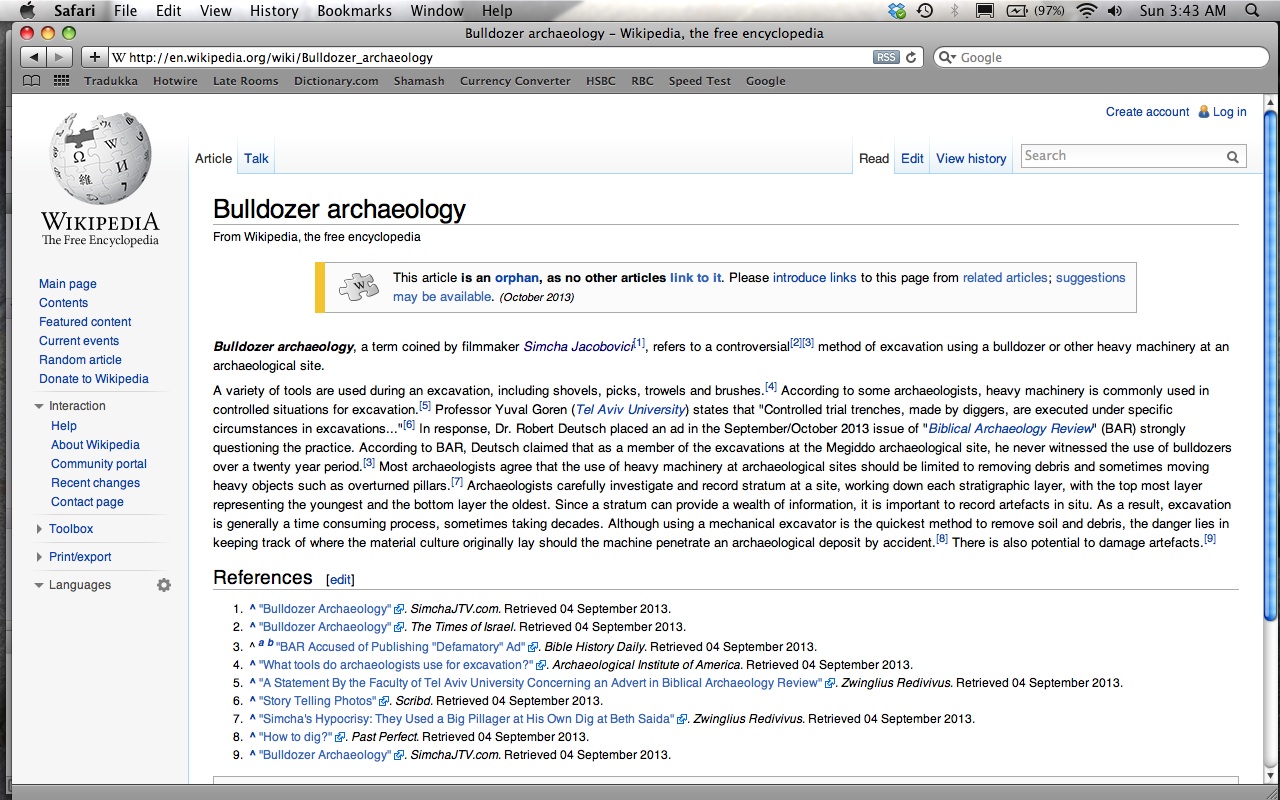Open the bookmarks book icon
Screen dimensions: 1280x800
[32, 81]
